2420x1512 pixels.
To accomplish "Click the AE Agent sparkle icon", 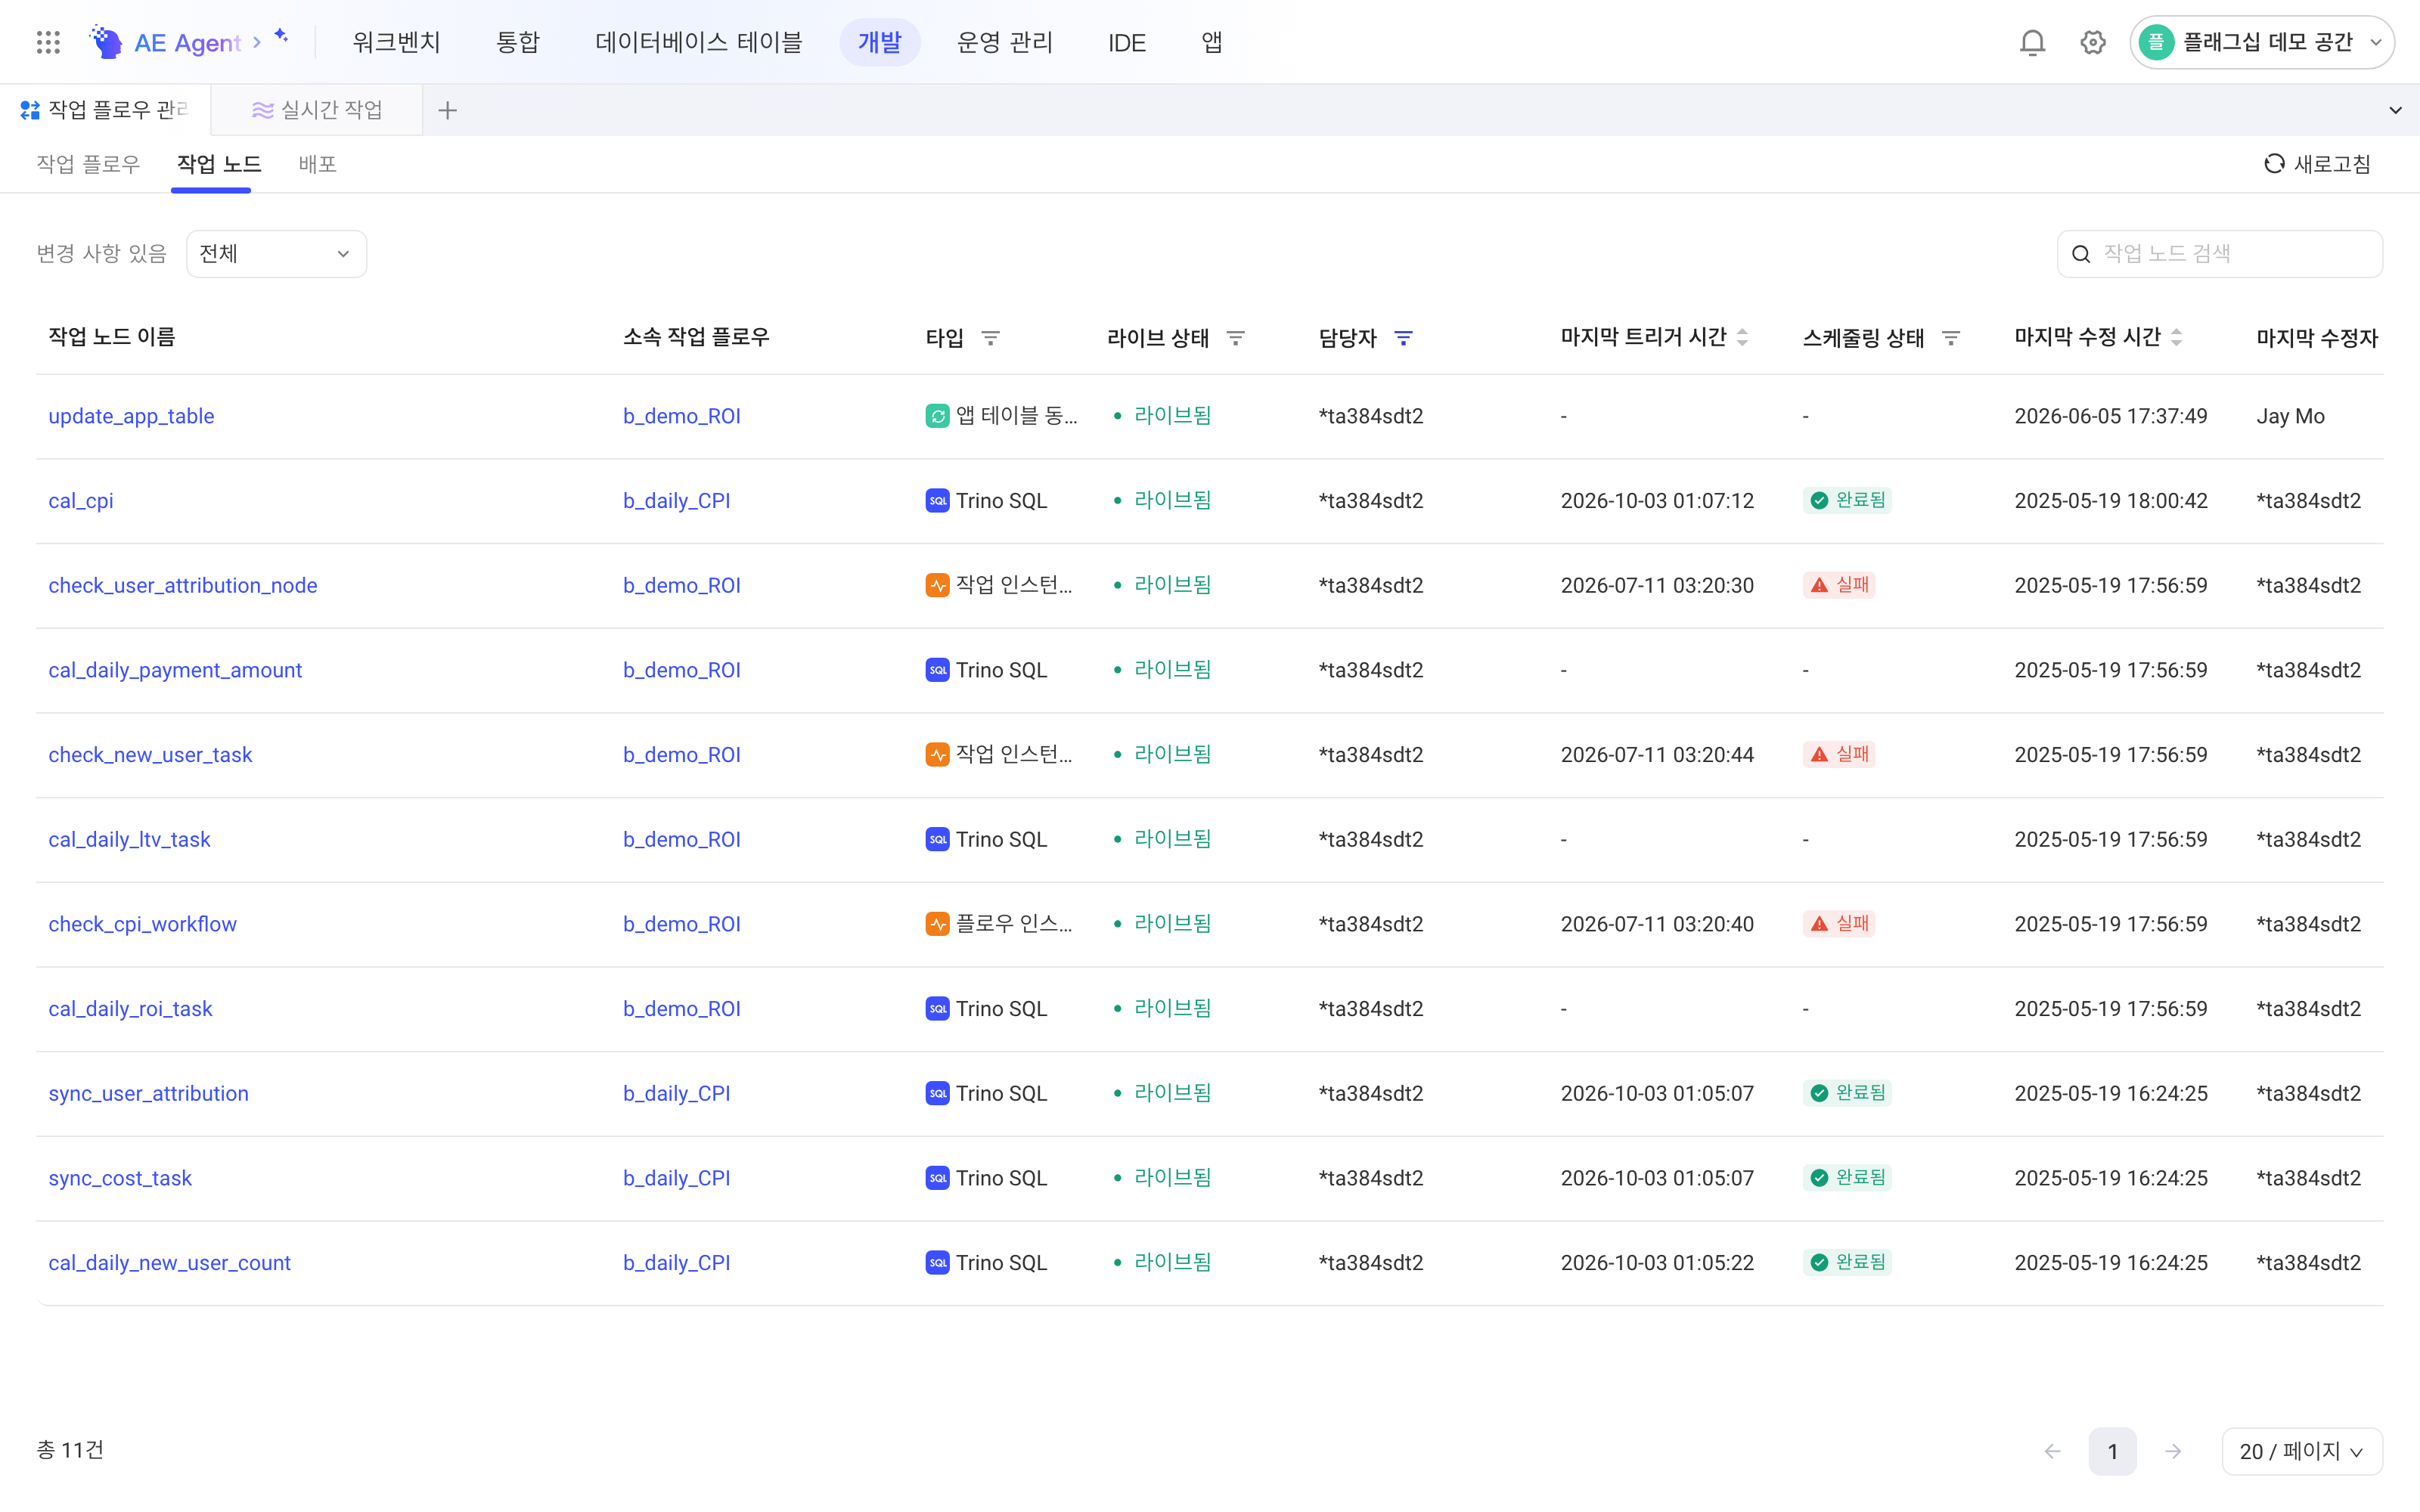I will tap(281, 36).
